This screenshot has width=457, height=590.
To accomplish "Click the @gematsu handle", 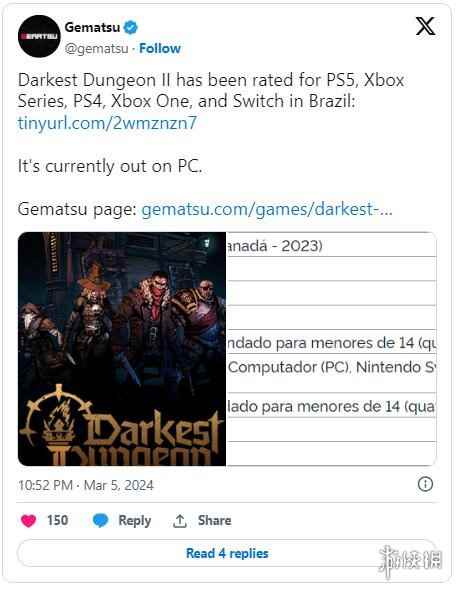I will [97, 49].
